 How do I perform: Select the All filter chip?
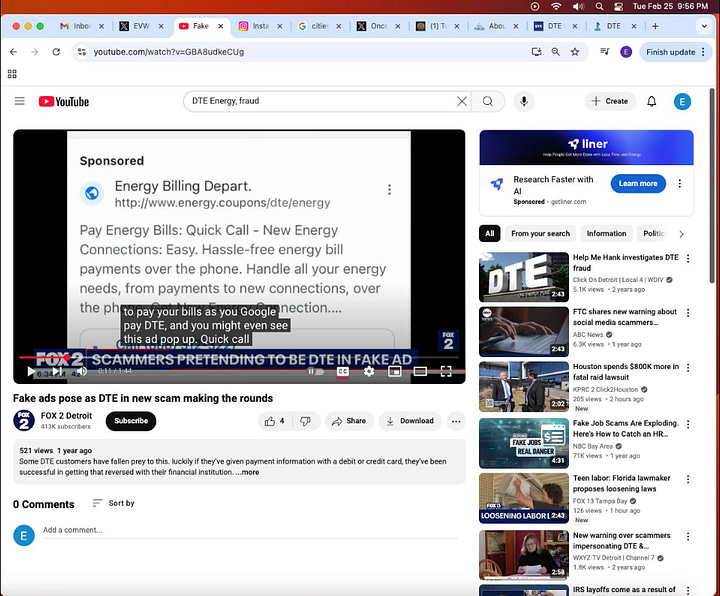[x=489, y=234]
